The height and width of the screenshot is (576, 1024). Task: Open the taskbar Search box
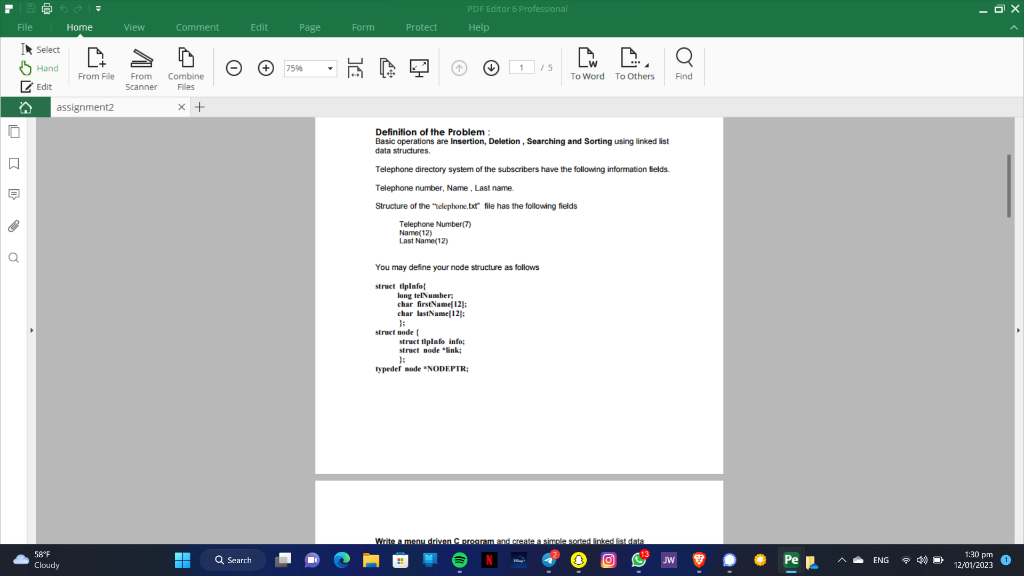tap(234, 560)
